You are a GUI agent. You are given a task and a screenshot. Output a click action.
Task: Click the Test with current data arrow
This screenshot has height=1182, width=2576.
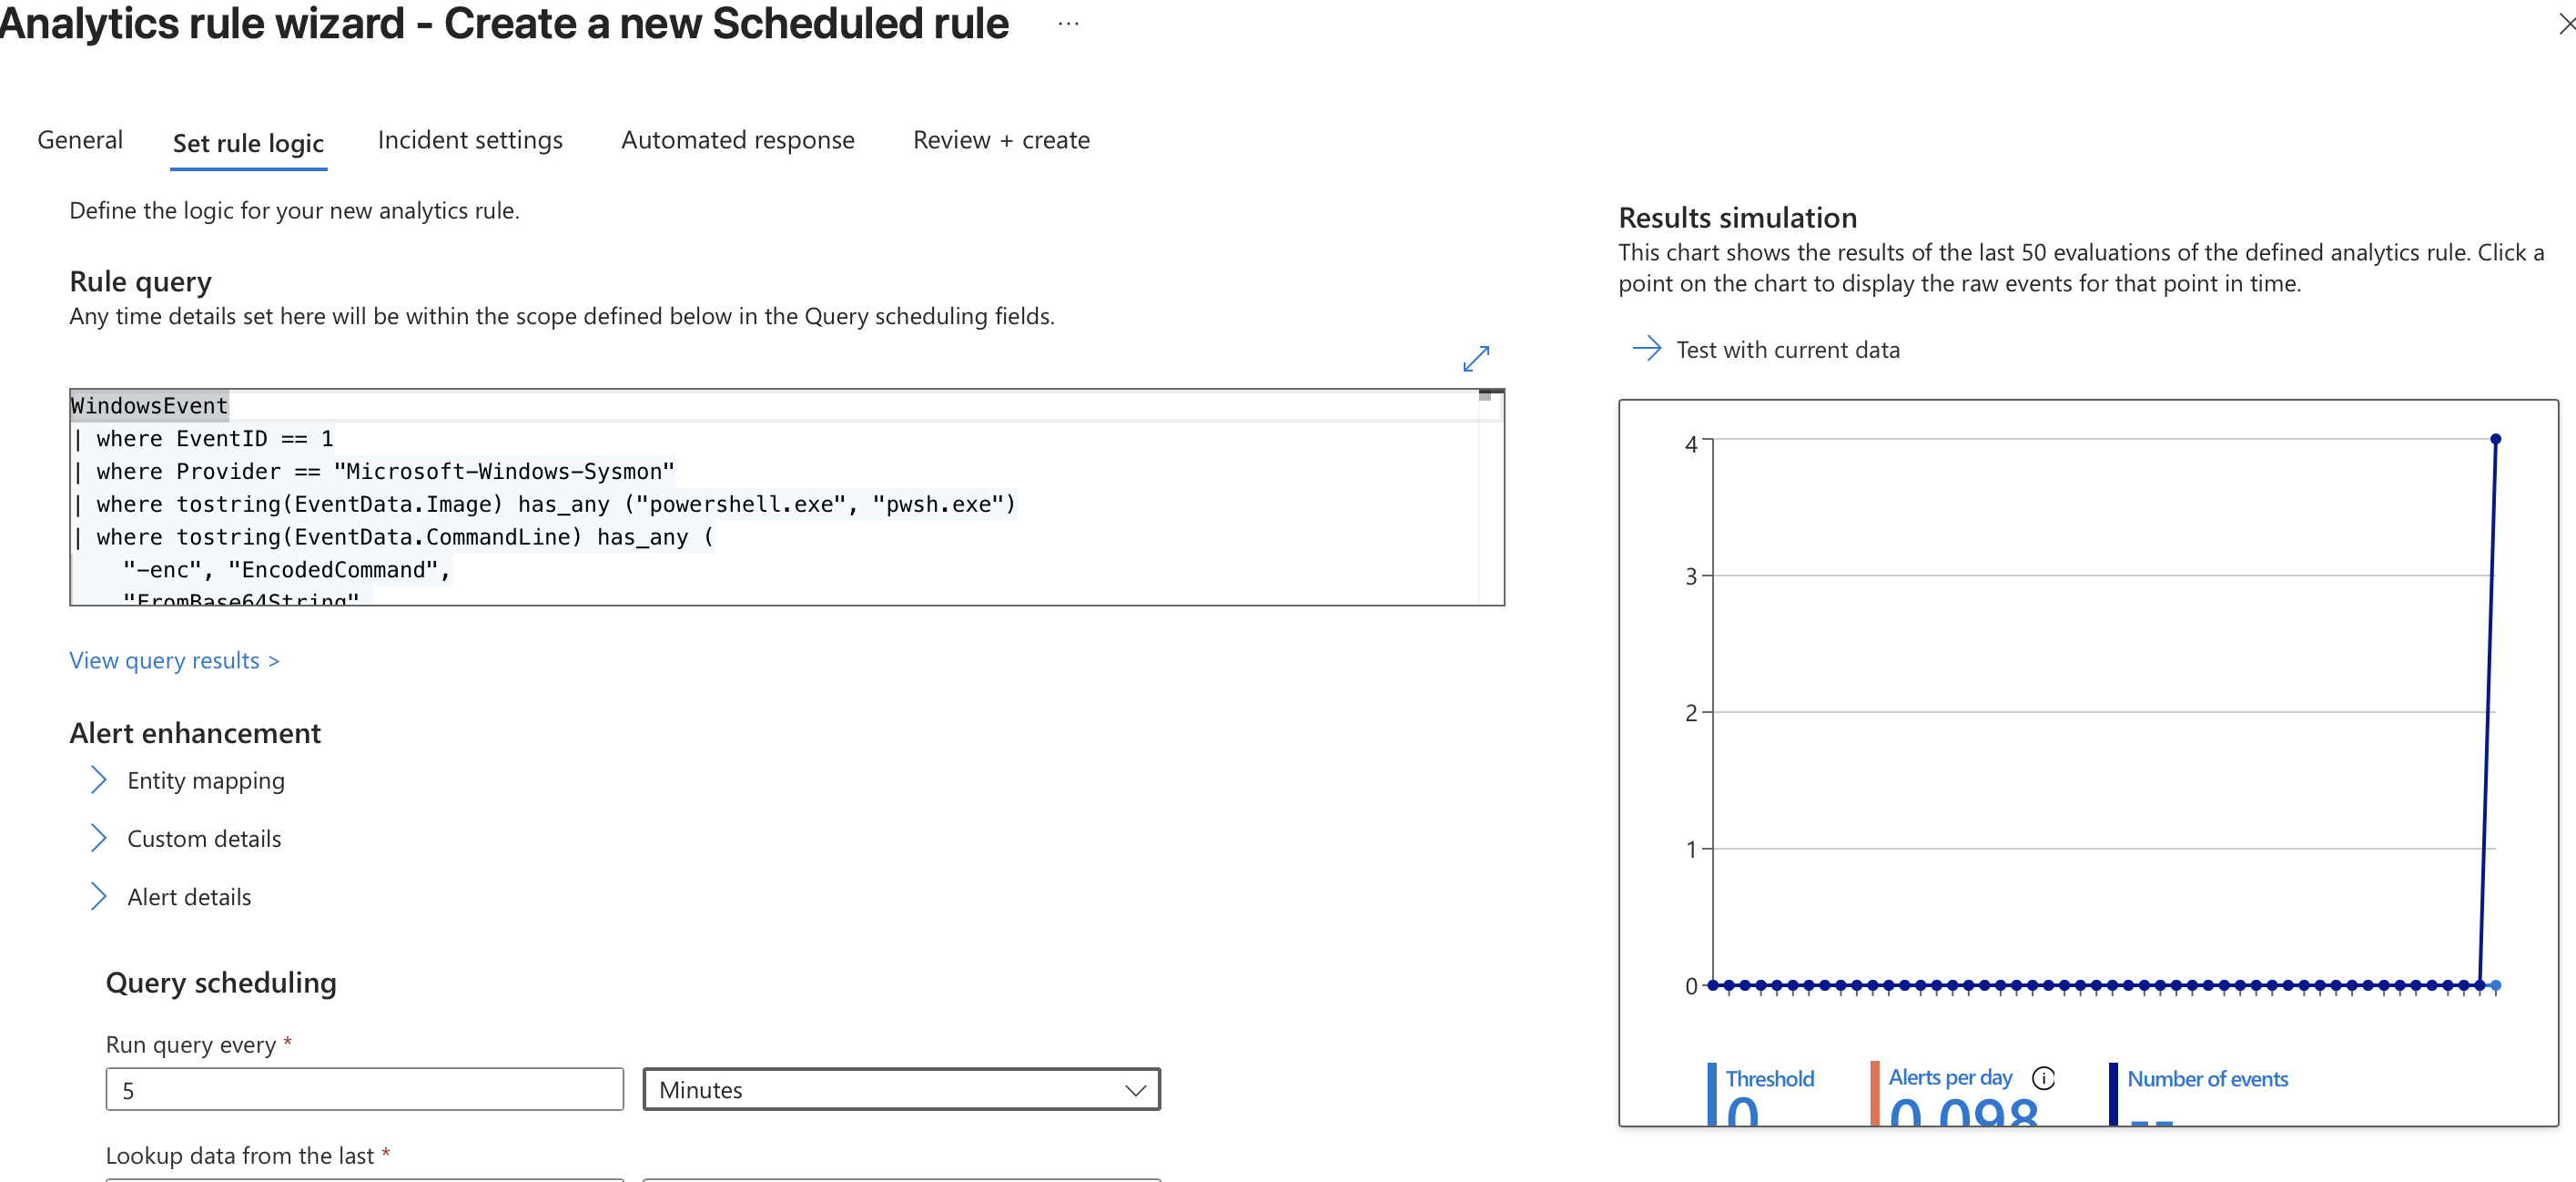(x=1646, y=349)
